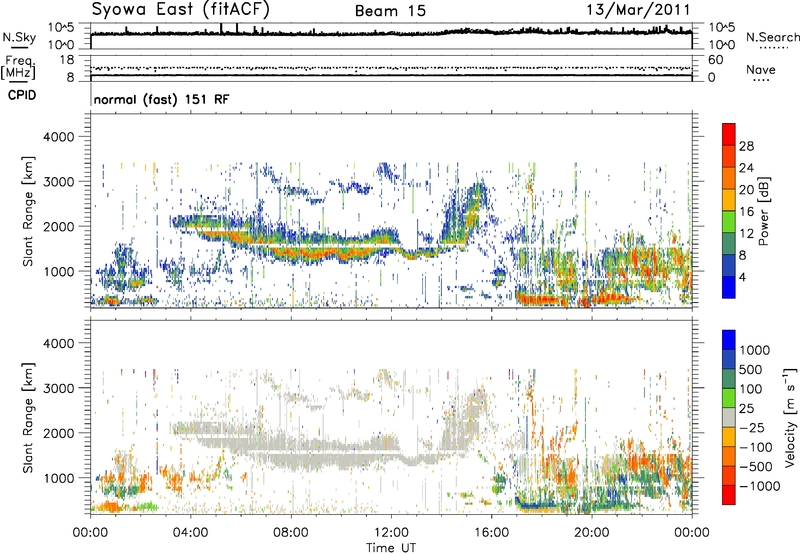Click the '12:00' time axis label
Viewport: 800px width, 554px height.
pyautogui.click(x=391, y=532)
